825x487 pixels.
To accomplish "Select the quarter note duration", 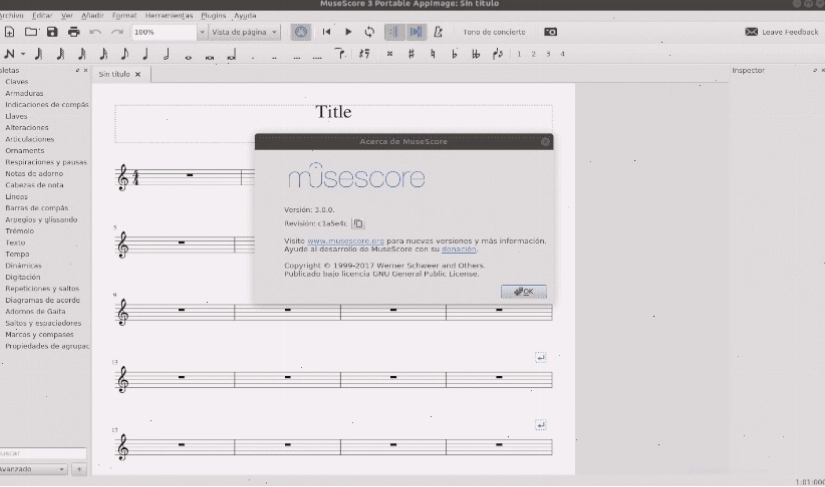I will click(x=146, y=54).
